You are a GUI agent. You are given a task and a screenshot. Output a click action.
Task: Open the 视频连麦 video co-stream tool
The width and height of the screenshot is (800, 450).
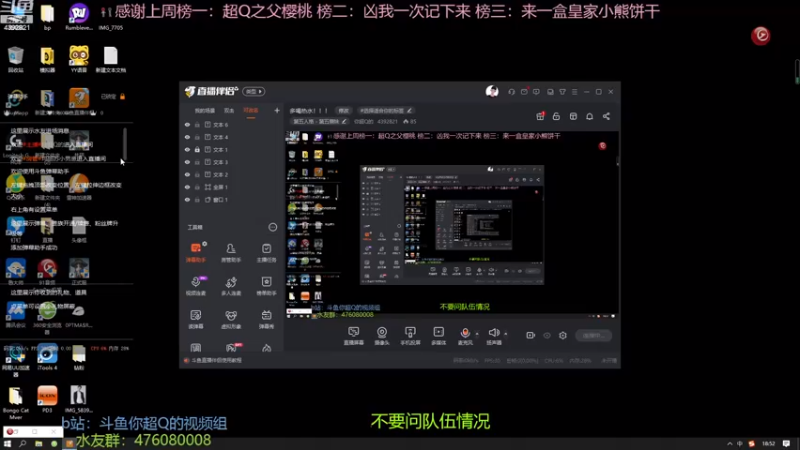pos(195,286)
